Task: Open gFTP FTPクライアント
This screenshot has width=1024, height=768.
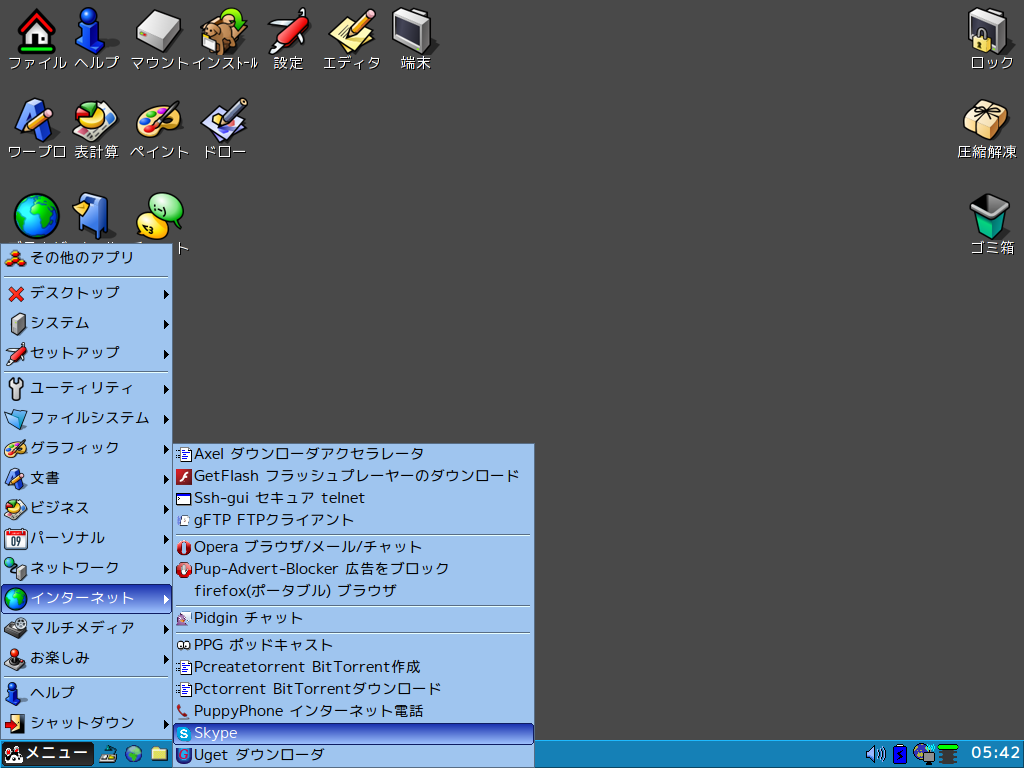Action: pos(353,520)
